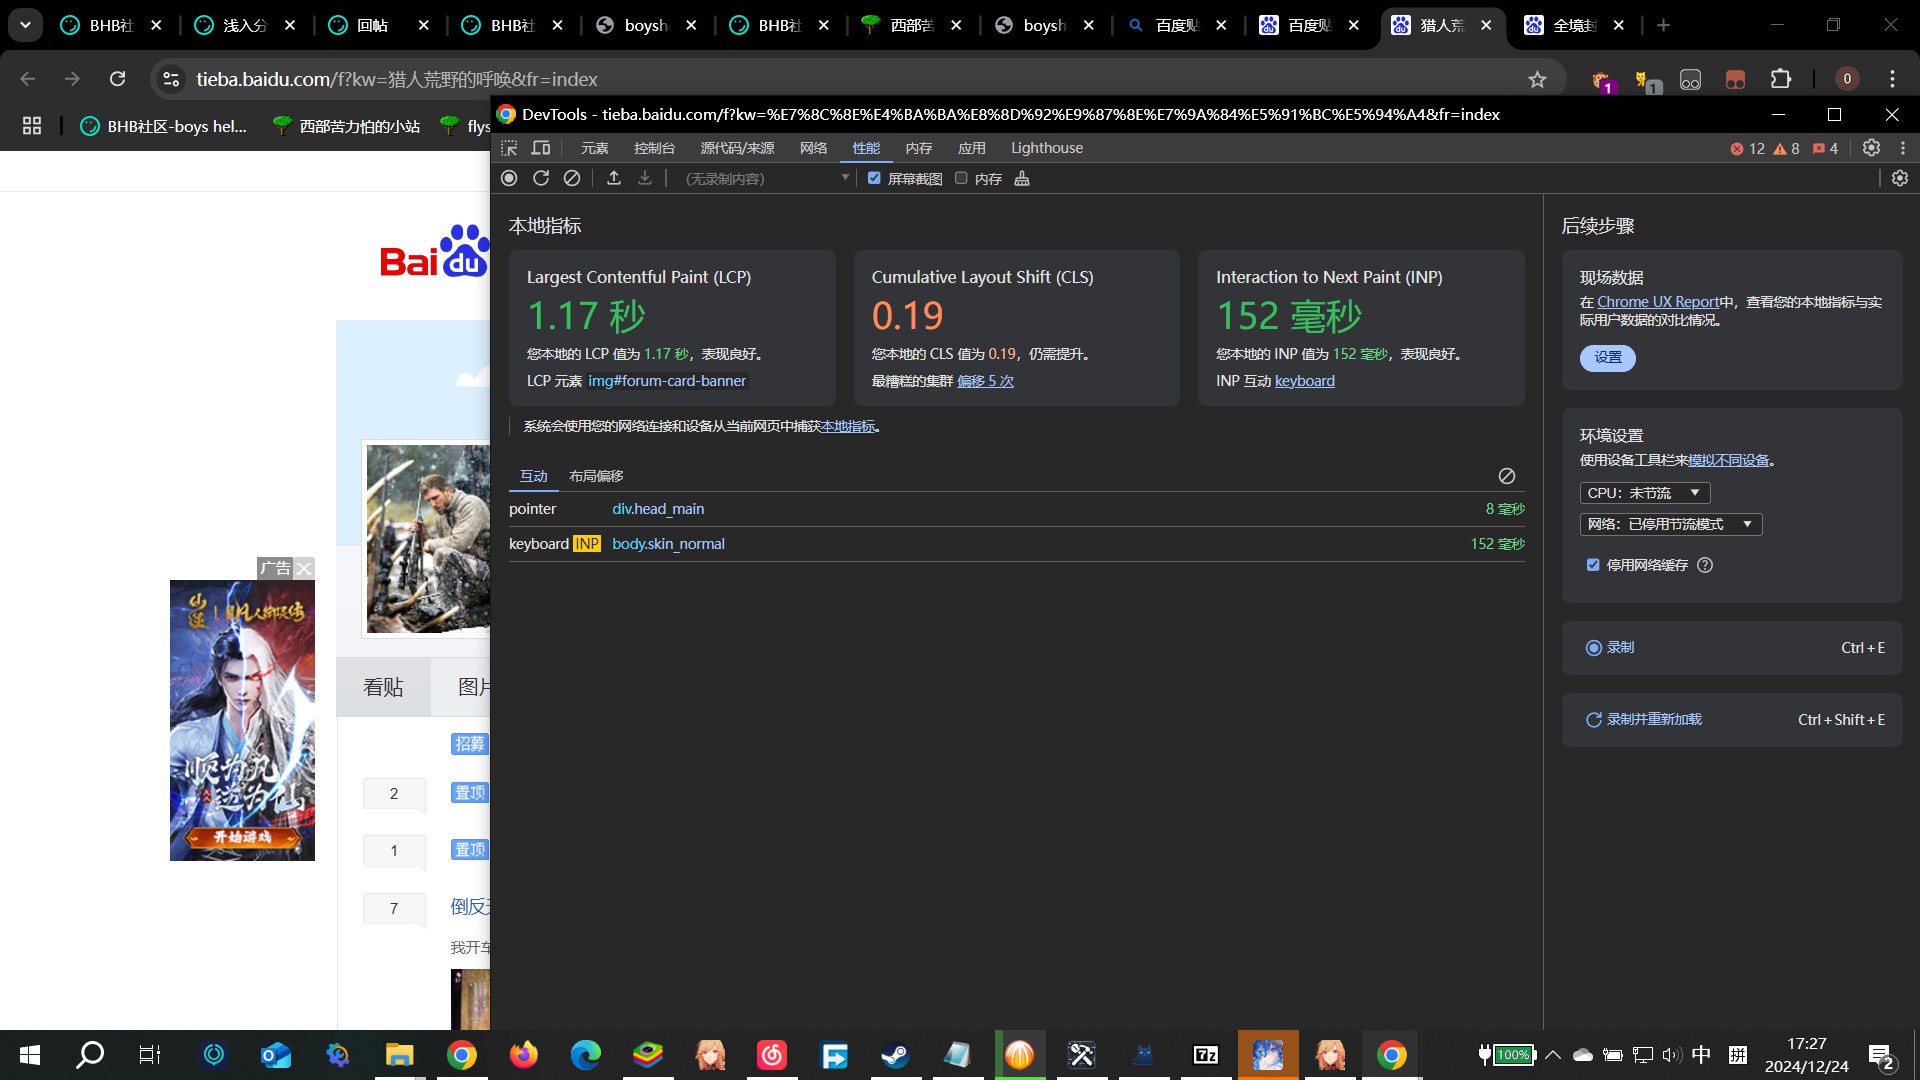
Task: Open the Chrome UX Report link
Action: 1658,302
